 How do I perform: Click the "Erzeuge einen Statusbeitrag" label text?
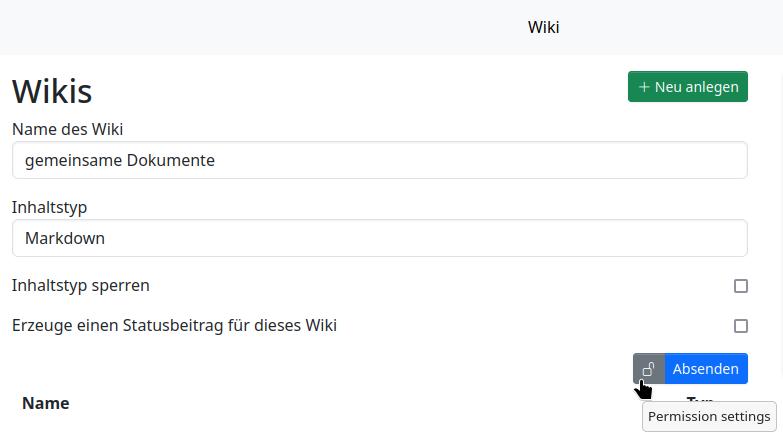[x=174, y=325]
